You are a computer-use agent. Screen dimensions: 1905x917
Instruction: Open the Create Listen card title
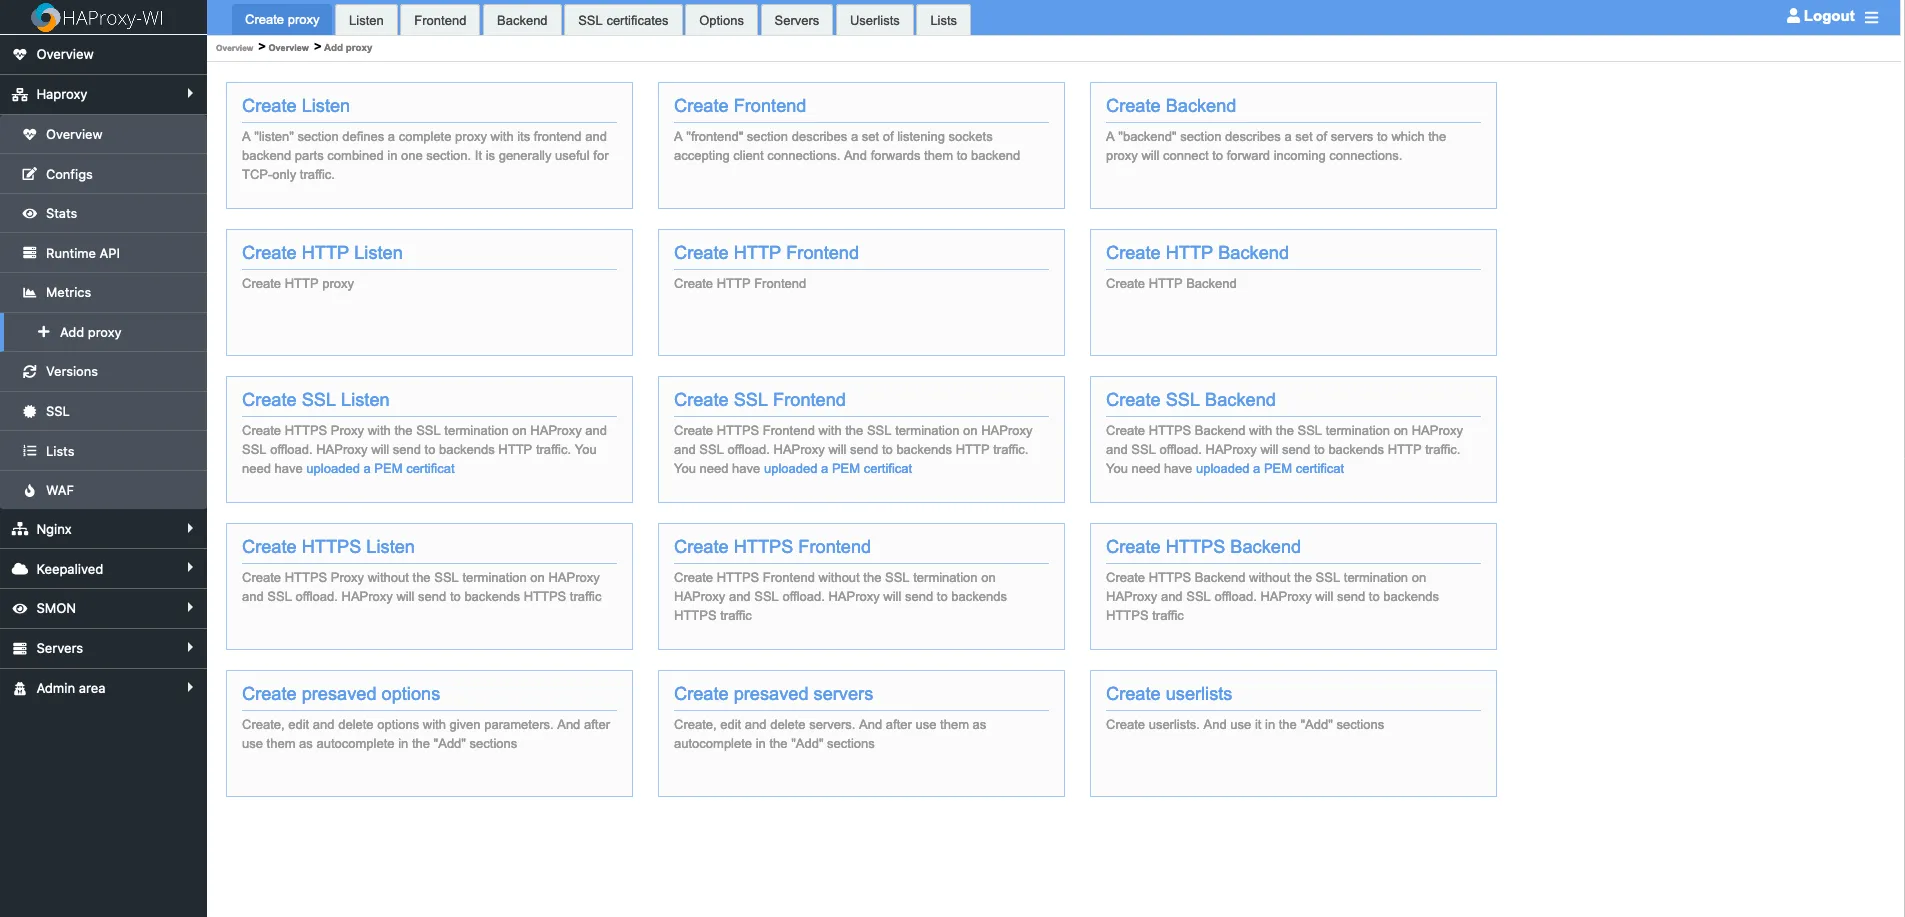[x=296, y=106]
